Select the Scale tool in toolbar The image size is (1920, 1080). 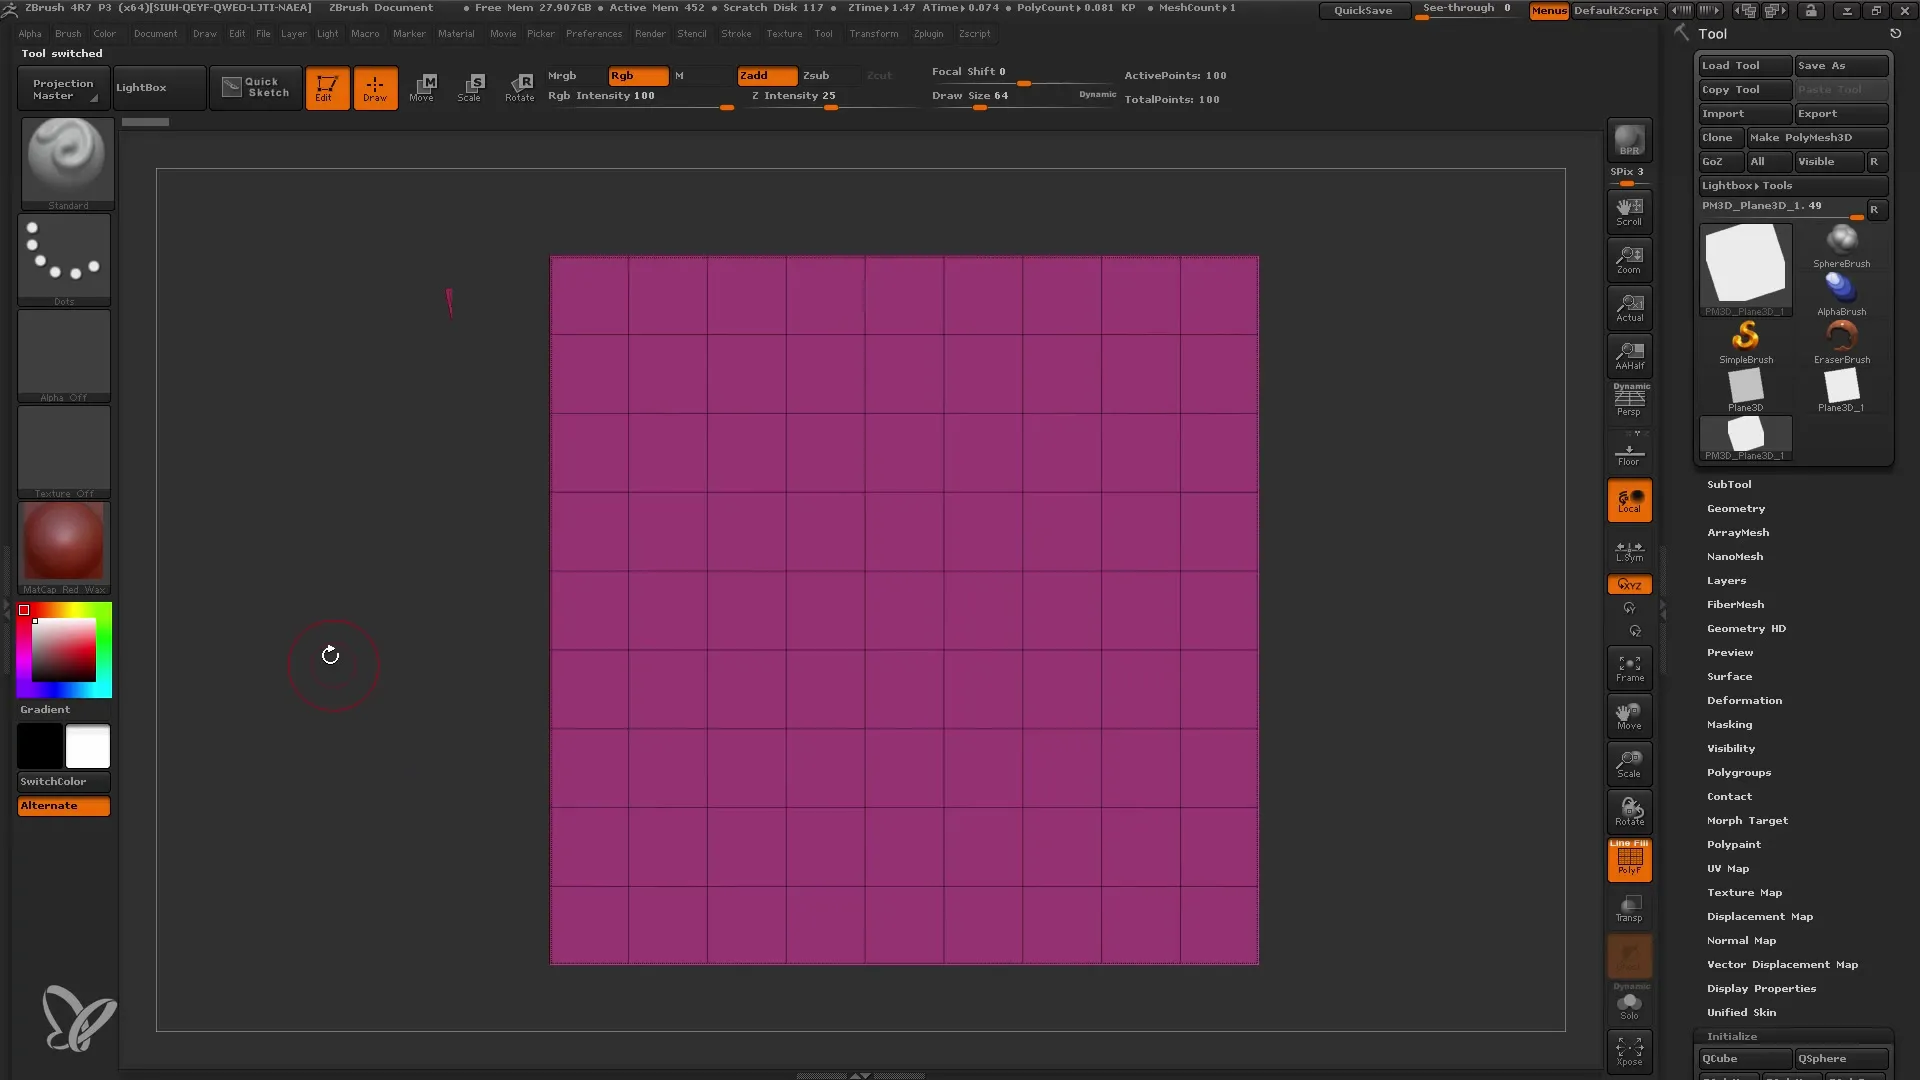coord(469,86)
